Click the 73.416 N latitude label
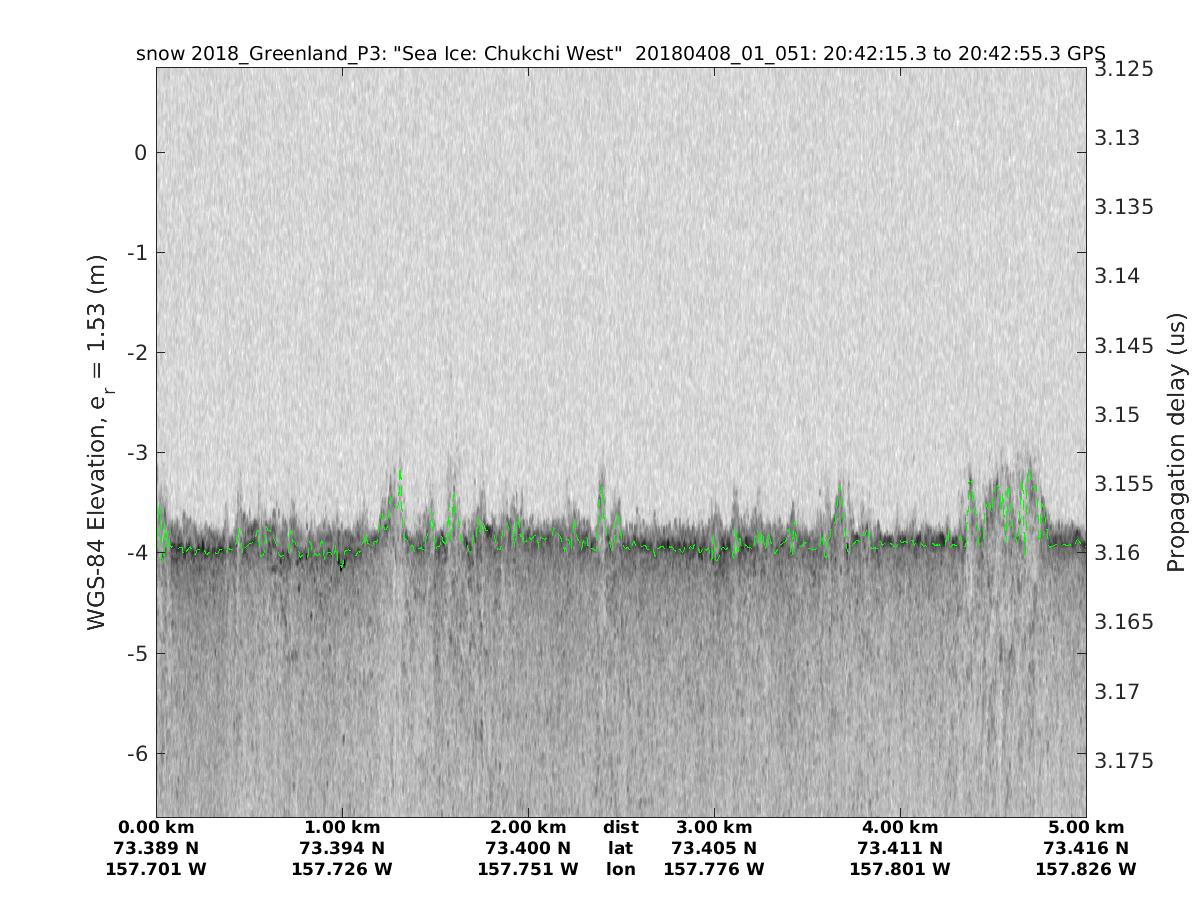Image resolution: width=1200 pixels, height=900 pixels. 1086,849
